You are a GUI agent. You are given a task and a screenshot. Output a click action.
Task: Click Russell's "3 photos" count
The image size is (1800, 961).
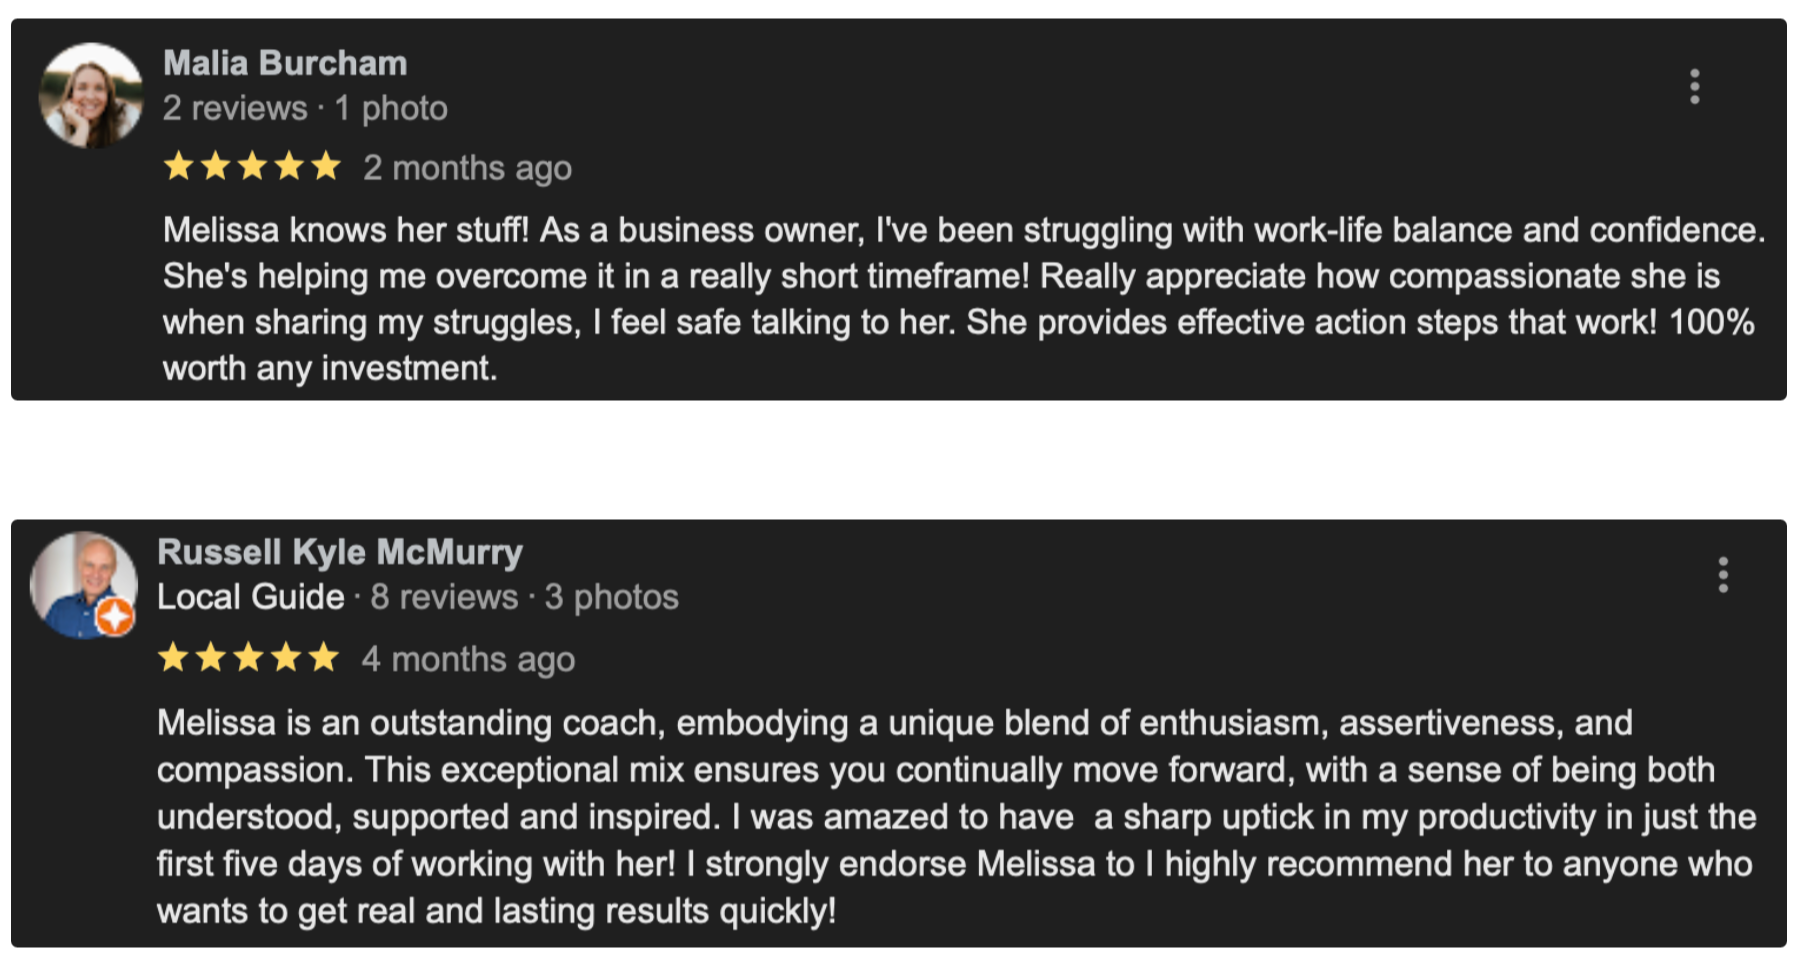(x=611, y=597)
